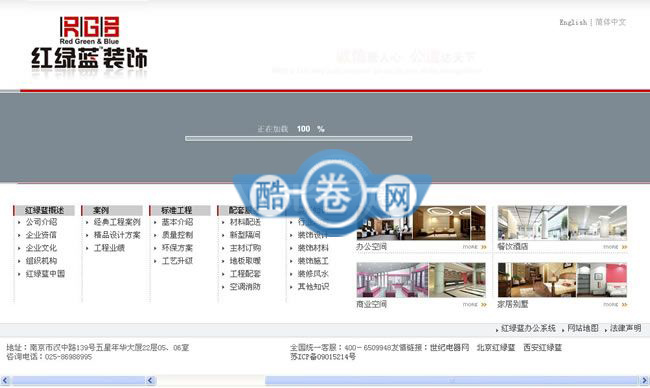Open the 商业空间 photo thumbnail

click(421, 280)
